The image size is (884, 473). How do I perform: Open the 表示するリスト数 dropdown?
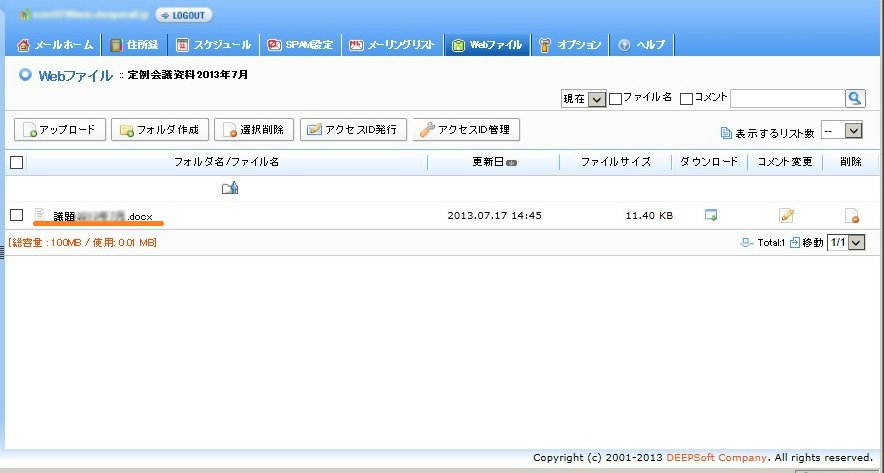[840, 130]
